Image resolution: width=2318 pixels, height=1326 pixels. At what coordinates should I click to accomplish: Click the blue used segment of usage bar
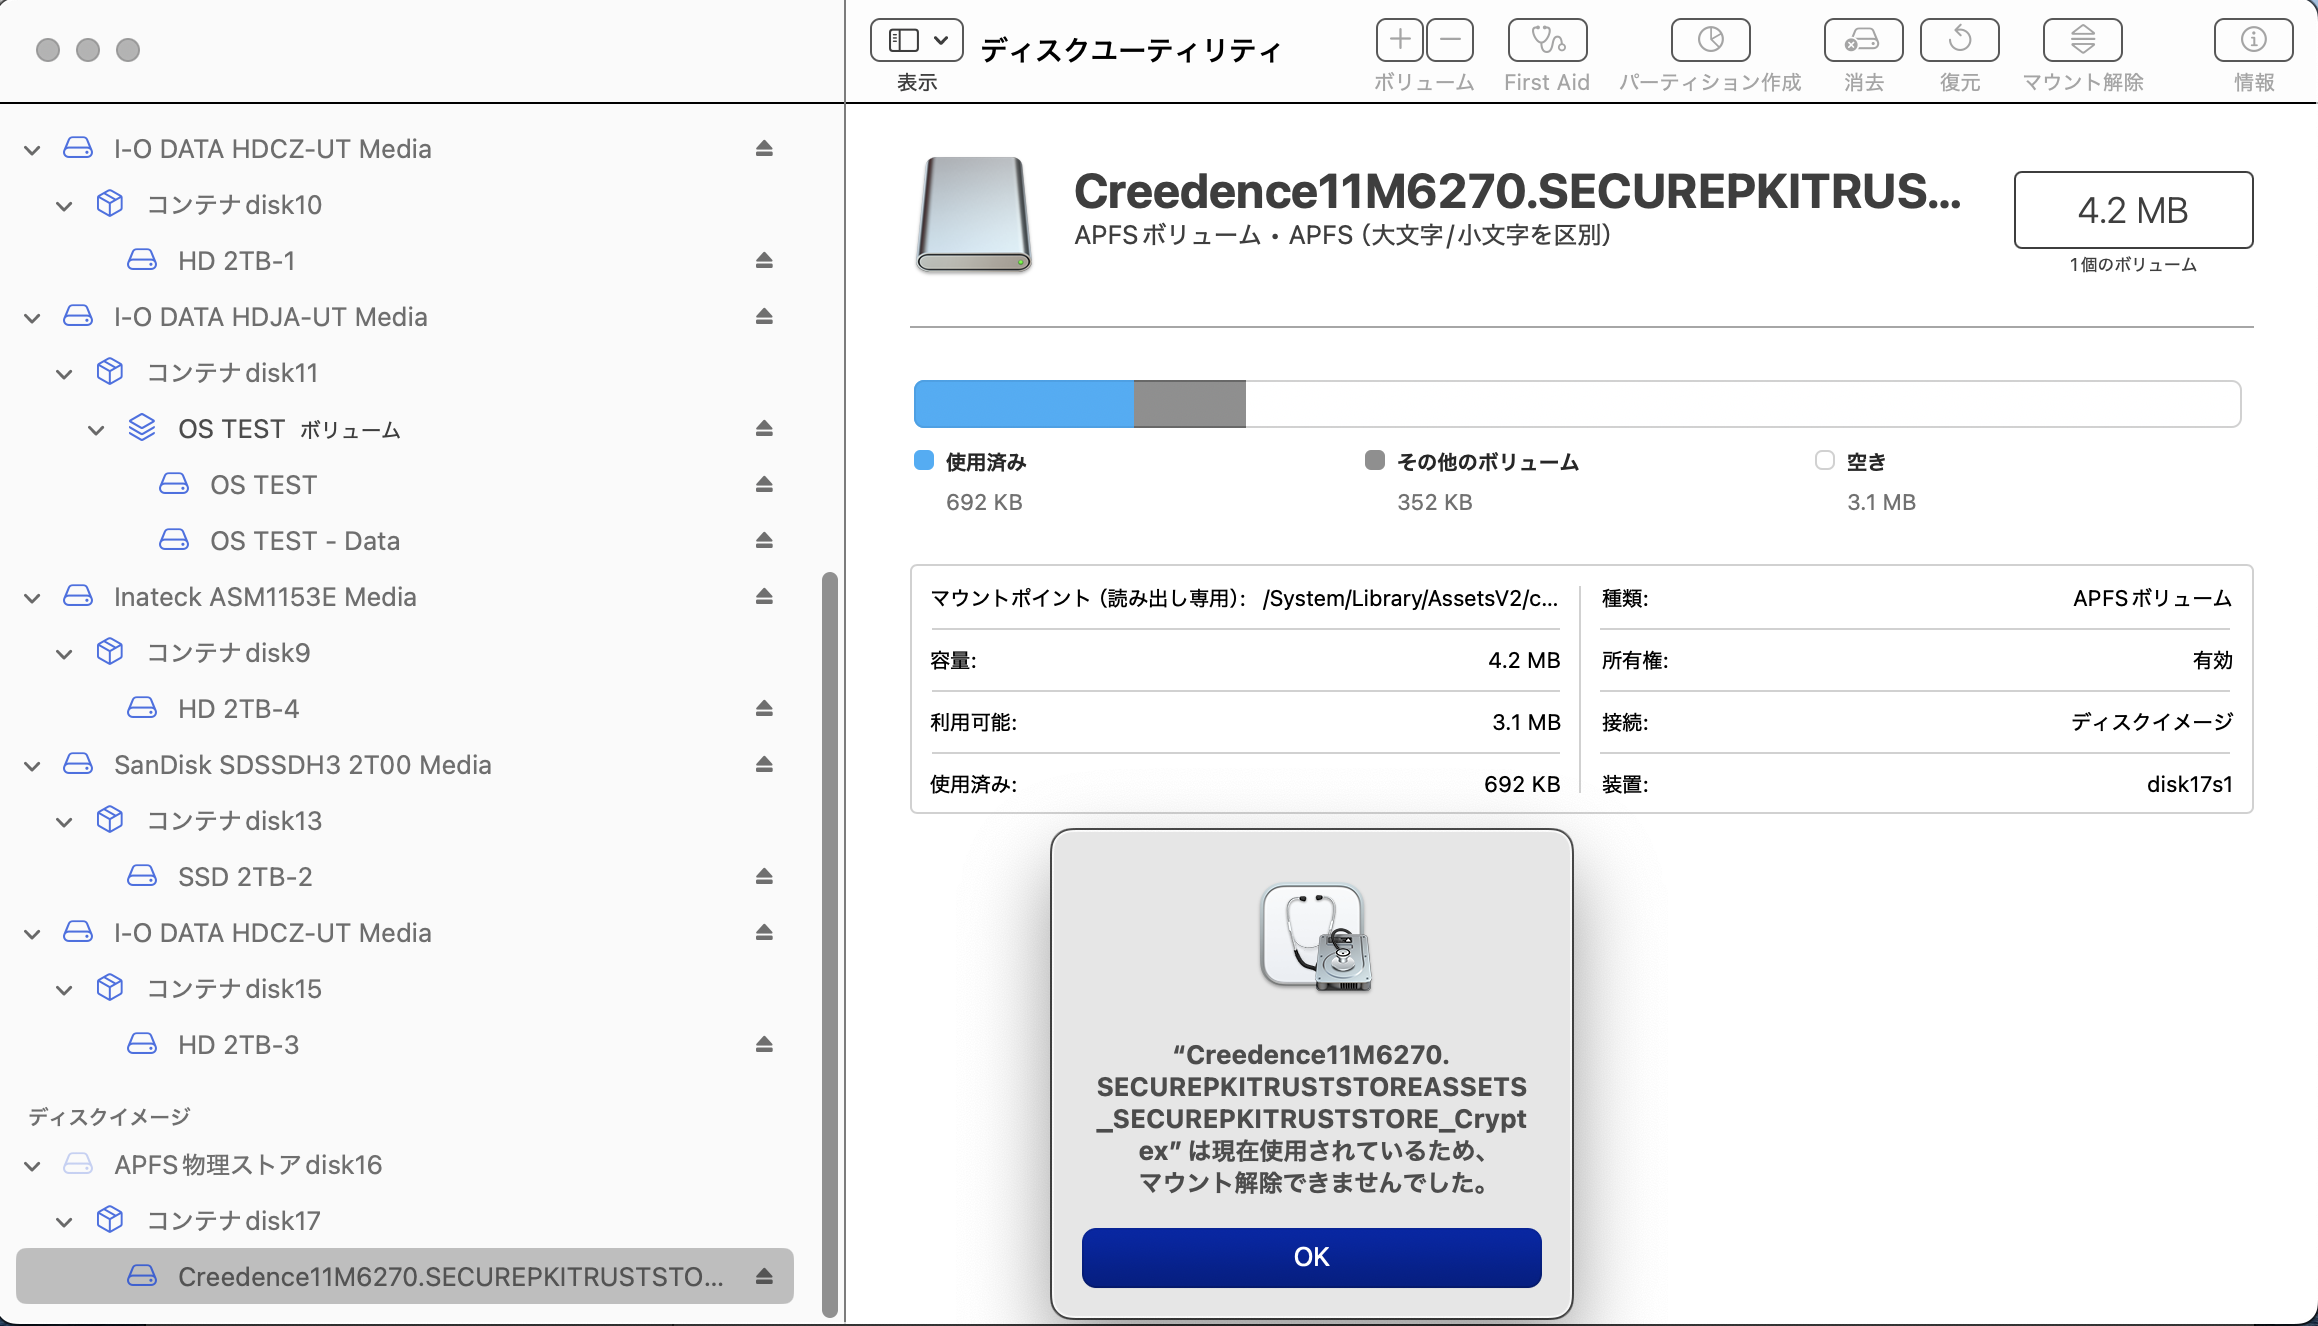tap(1022, 404)
